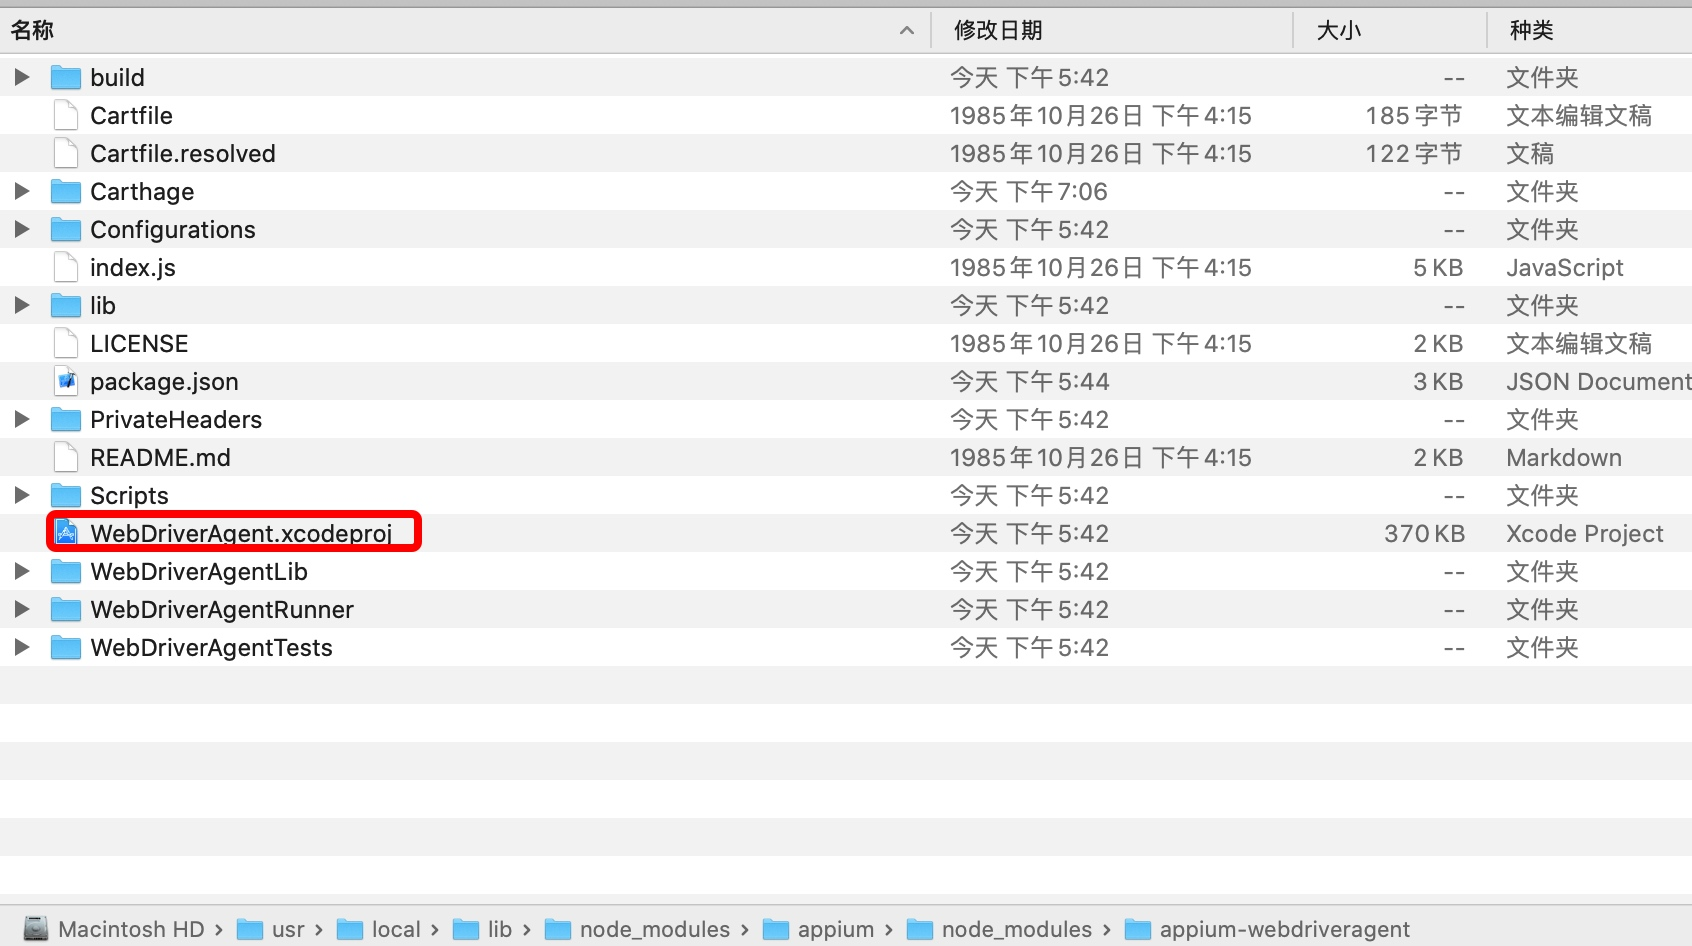Click the Markdown kind label
This screenshot has height=946, width=1692.
1564,457
